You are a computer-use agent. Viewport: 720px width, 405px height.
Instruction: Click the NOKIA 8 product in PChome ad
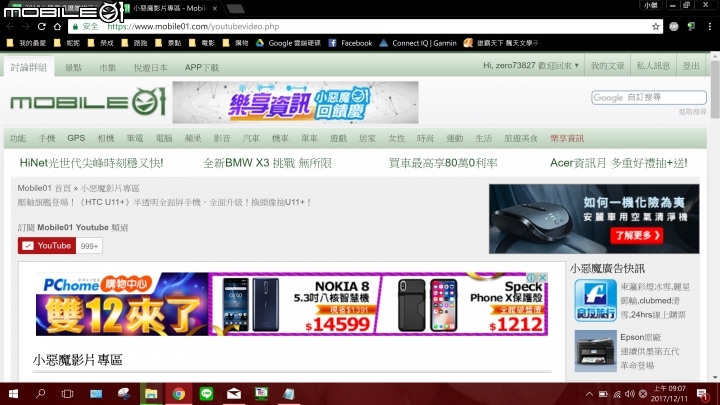[296, 304]
